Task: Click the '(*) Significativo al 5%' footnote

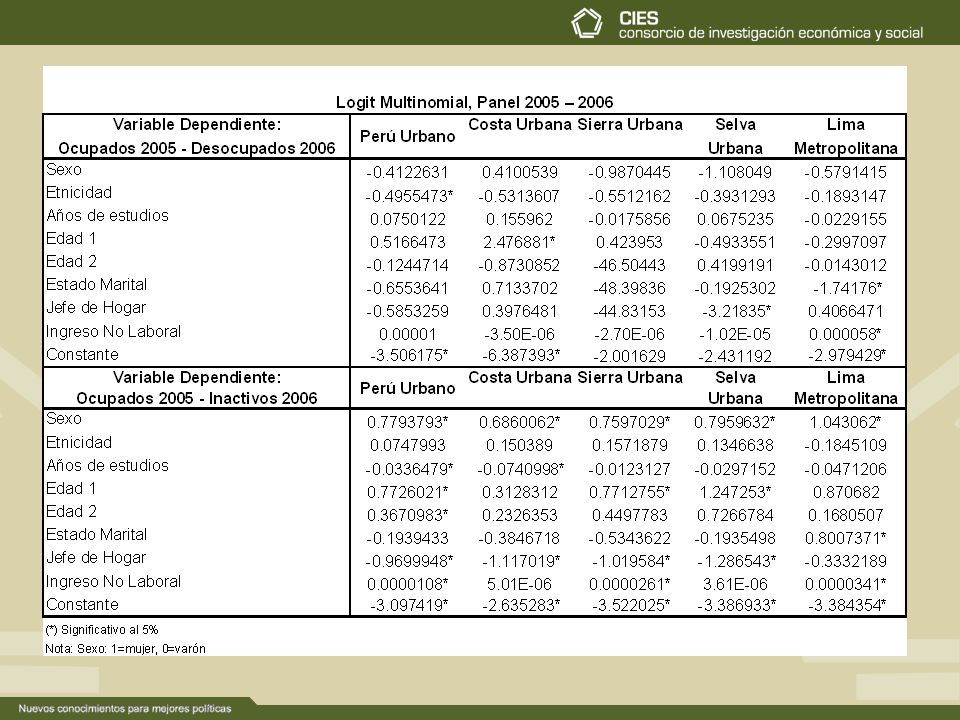Action: point(102,629)
